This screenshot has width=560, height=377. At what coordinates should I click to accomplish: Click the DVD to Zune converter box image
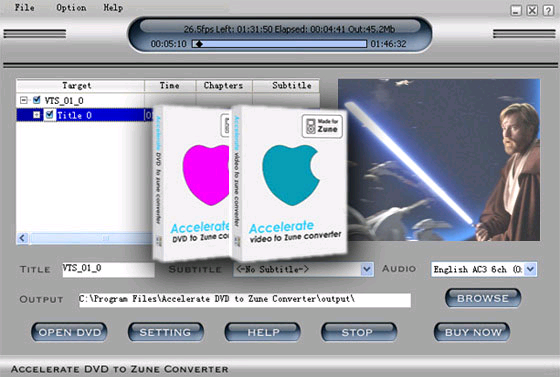click(192, 183)
